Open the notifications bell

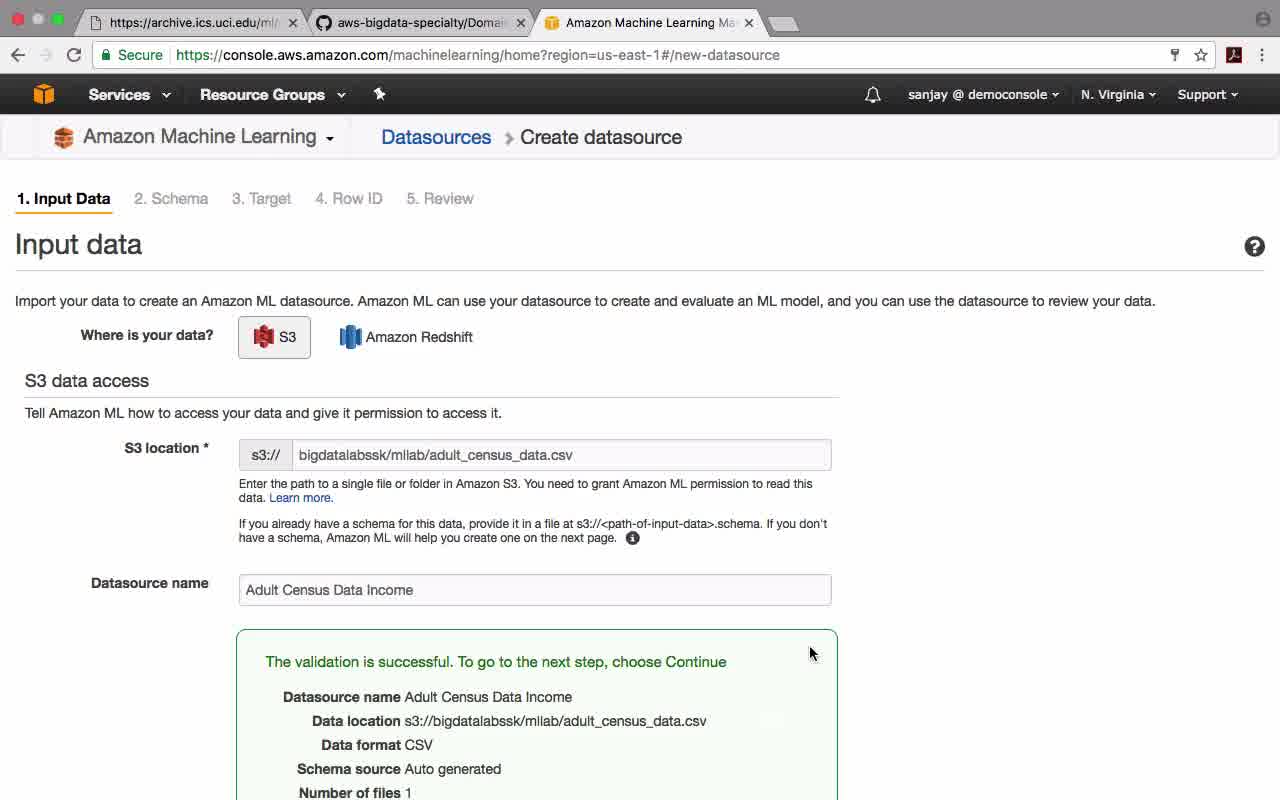[873, 94]
